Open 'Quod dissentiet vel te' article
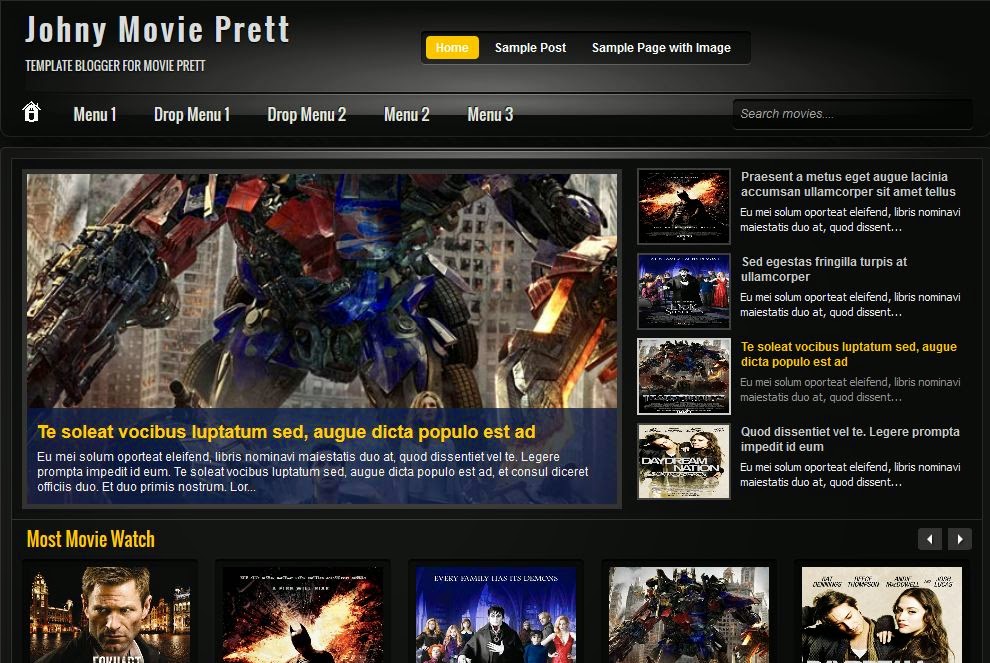990x663 pixels. pos(850,439)
